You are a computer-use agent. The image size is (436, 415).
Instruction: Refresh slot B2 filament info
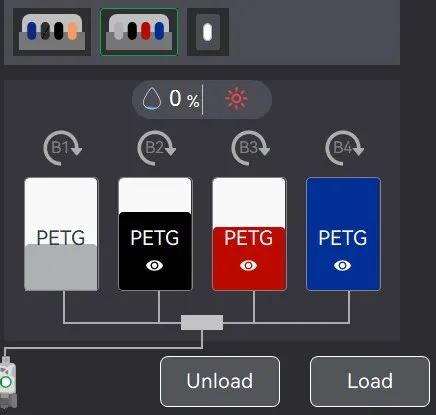(156, 148)
